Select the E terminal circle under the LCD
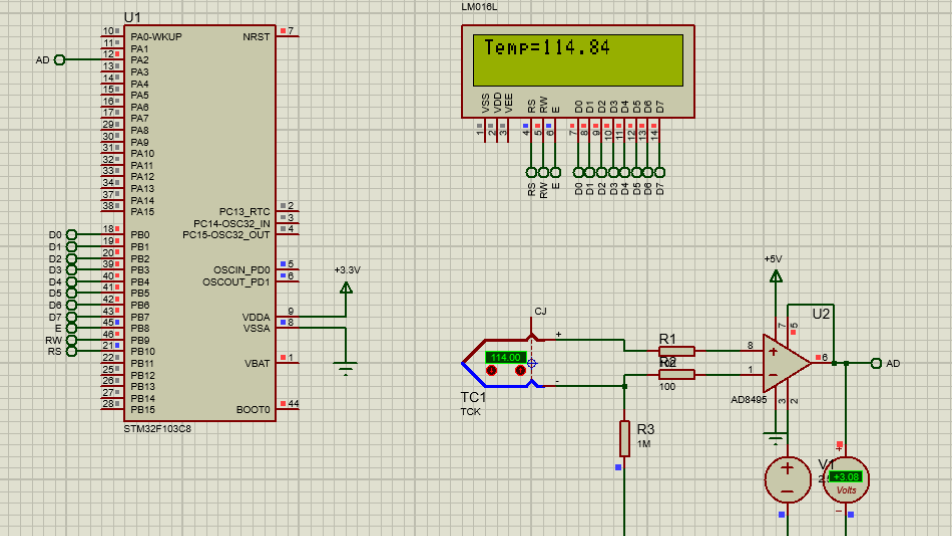The width and height of the screenshot is (952, 536). coord(555,172)
